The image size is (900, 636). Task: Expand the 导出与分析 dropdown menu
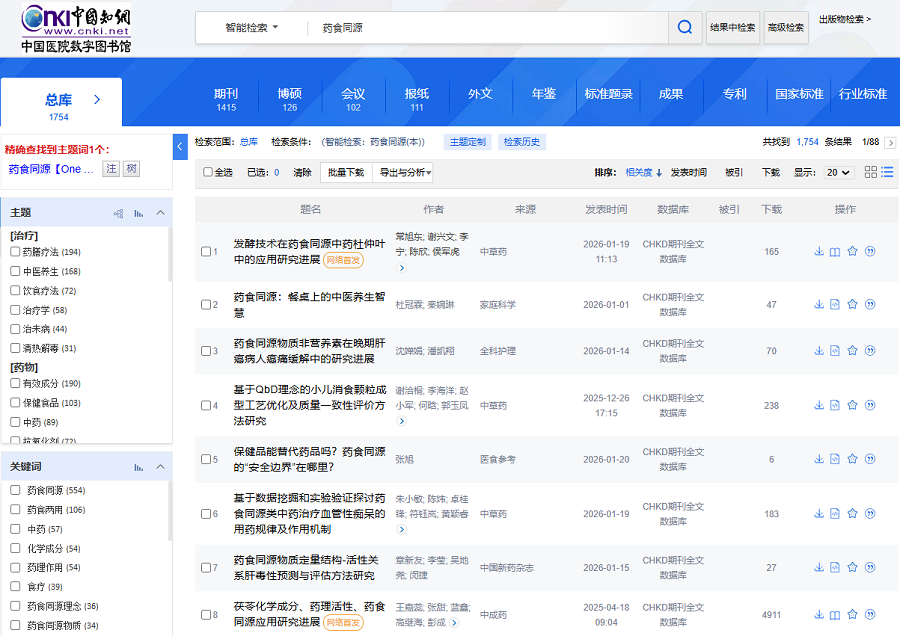point(404,172)
